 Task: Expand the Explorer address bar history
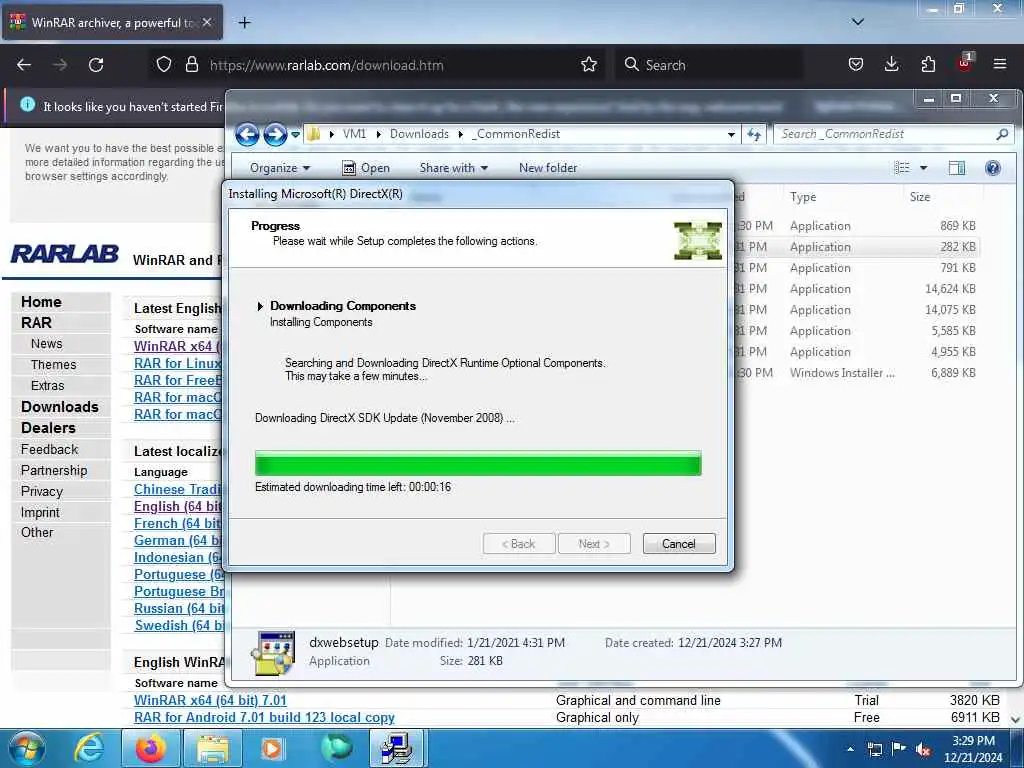click(731, 135)
